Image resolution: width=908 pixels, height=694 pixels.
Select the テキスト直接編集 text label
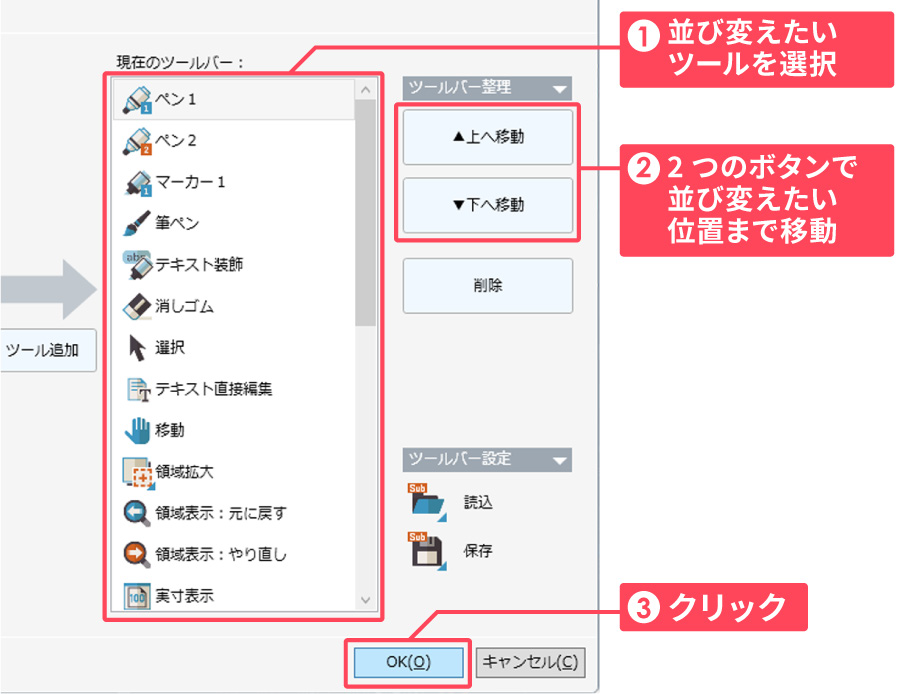coord(213,389)
